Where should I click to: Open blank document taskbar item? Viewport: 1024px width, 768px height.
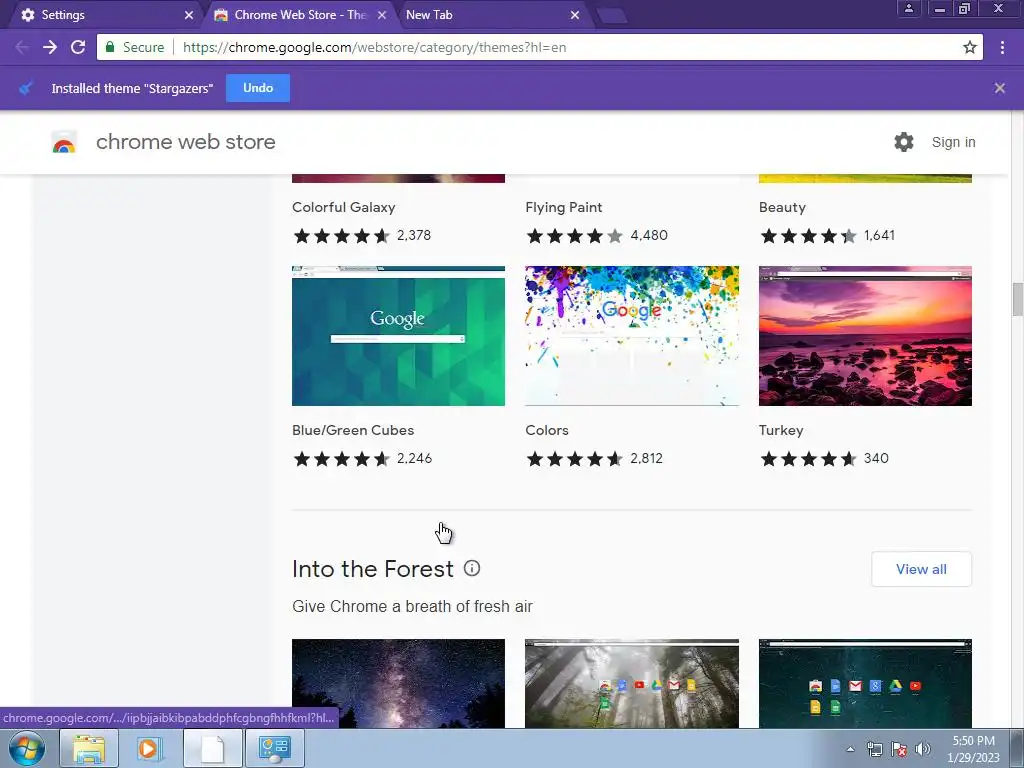tap(212, 748)
